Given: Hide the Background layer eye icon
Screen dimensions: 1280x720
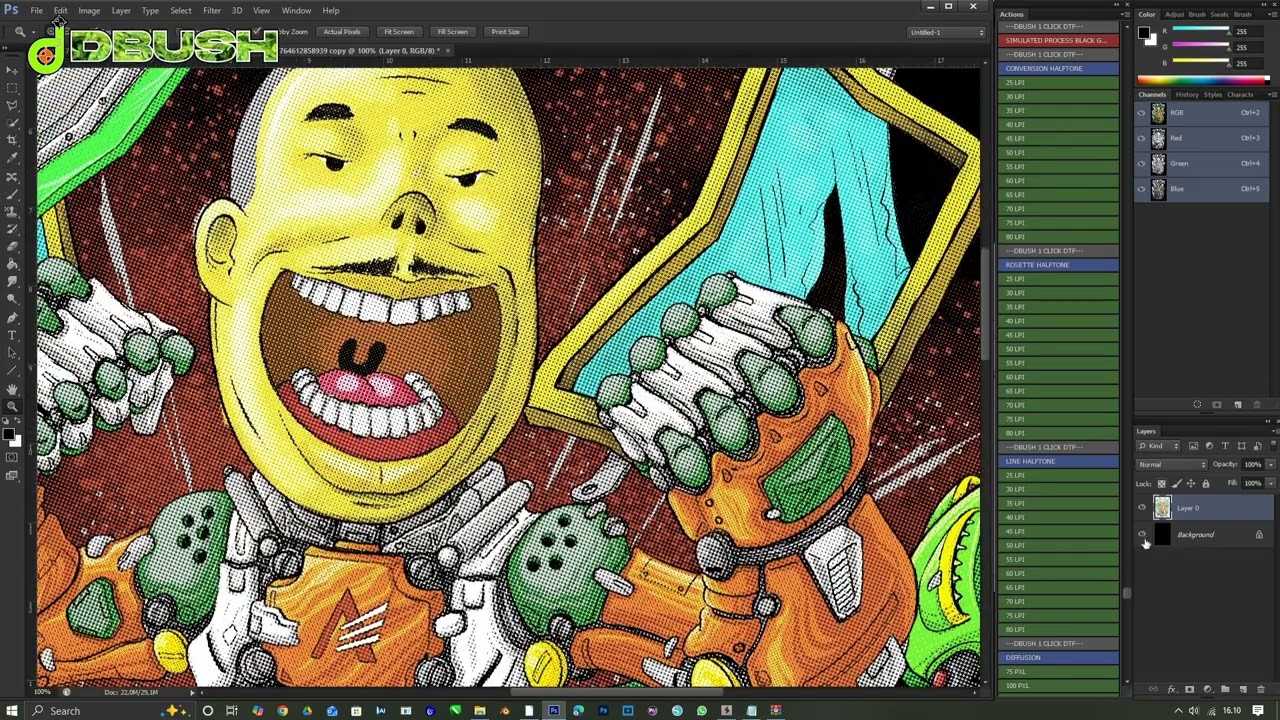Looking at the screenshot, I should (1142, 535).
